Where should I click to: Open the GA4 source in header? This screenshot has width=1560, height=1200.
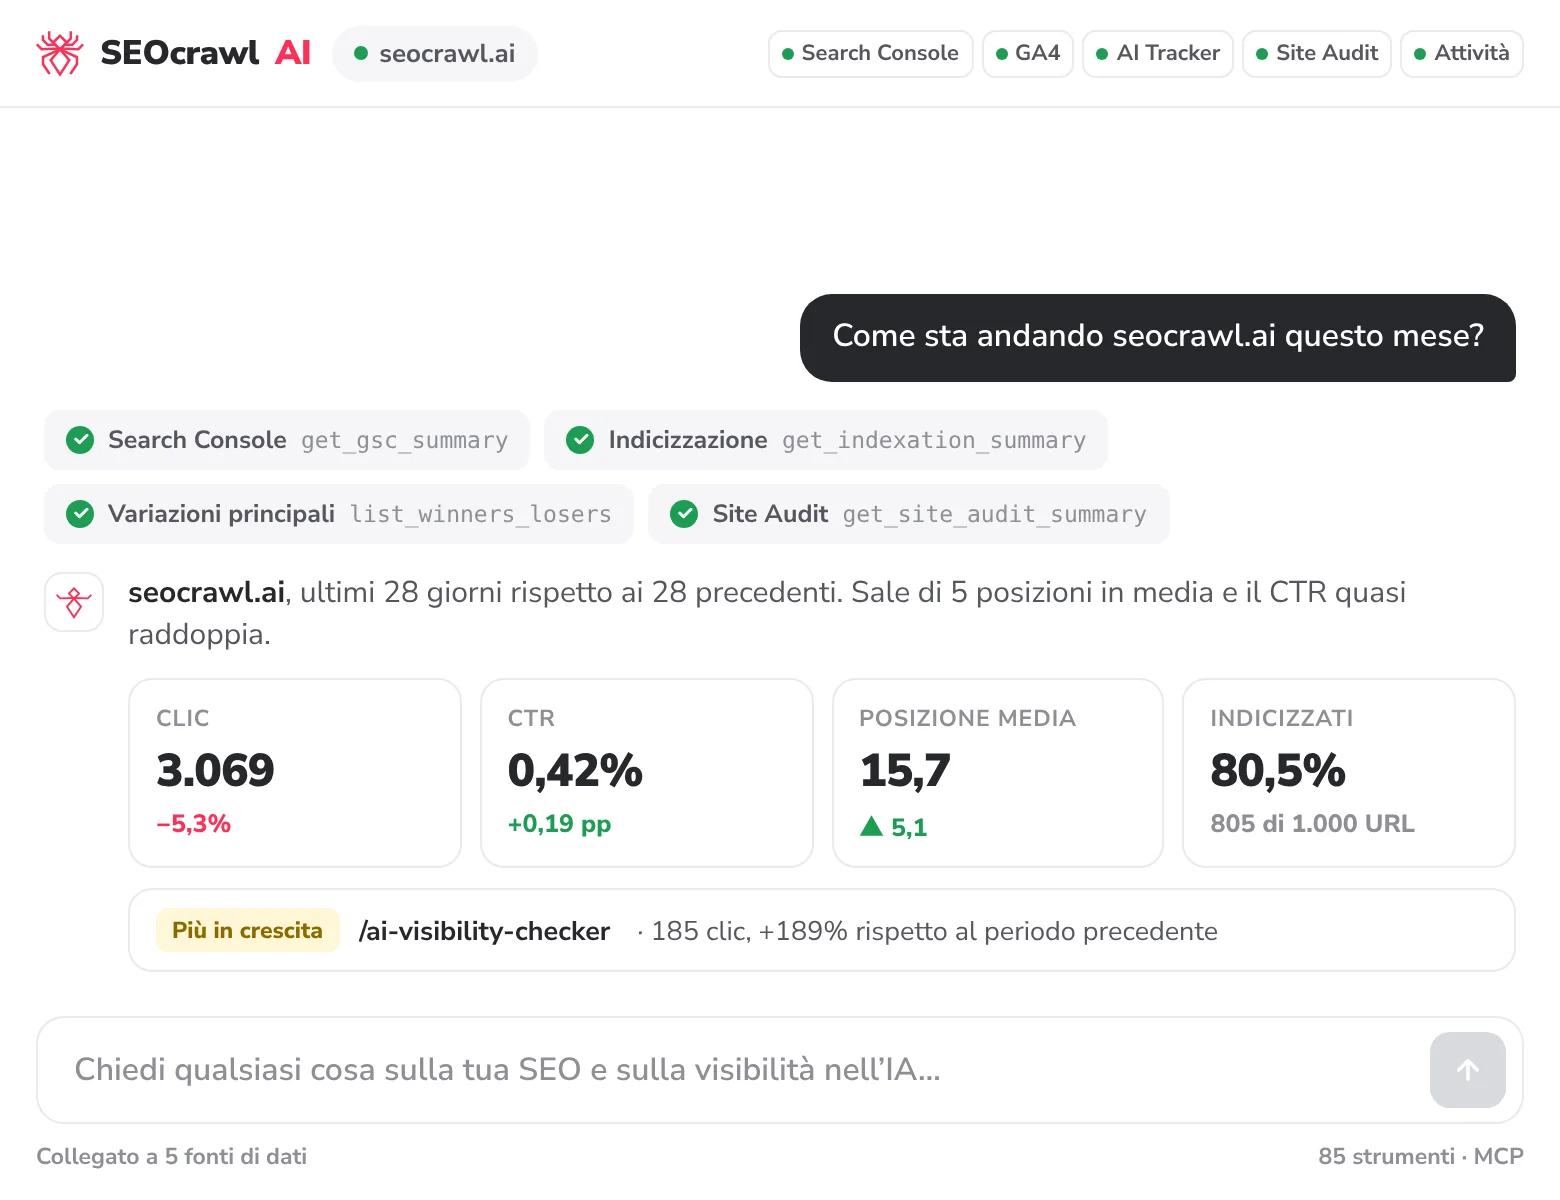(x=1027, y=53)
